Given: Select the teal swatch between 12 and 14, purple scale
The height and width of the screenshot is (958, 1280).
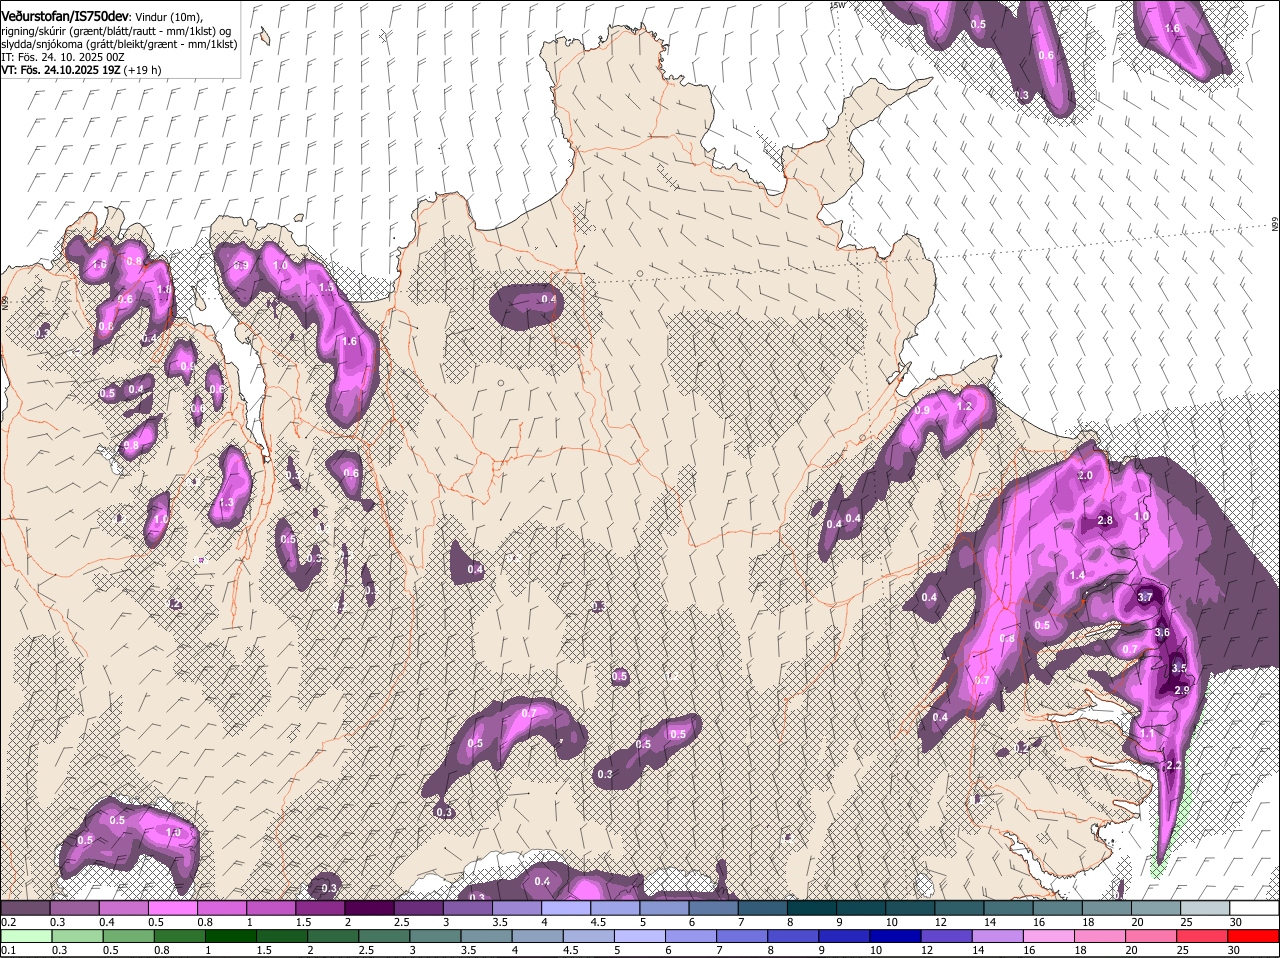Looking at the screenshot, I should pos(960,908).
